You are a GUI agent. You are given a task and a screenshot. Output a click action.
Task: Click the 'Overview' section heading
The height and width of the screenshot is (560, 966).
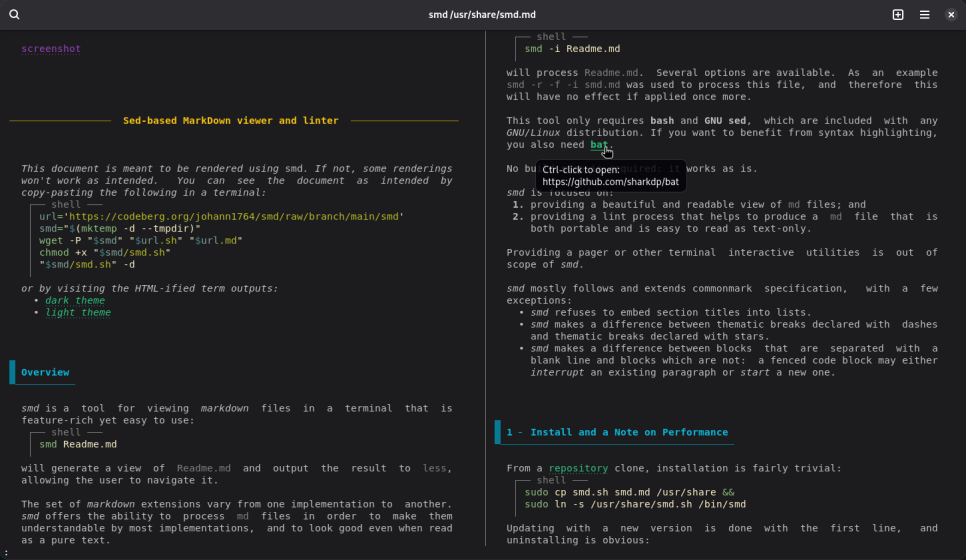(45, 372)
